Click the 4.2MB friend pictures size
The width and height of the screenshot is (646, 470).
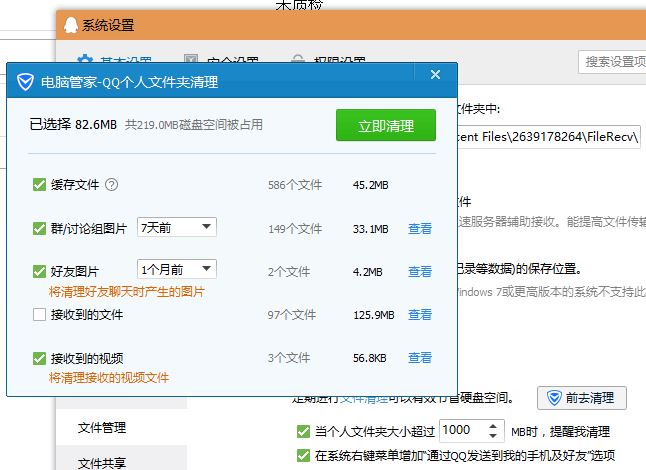click(367, 272)
